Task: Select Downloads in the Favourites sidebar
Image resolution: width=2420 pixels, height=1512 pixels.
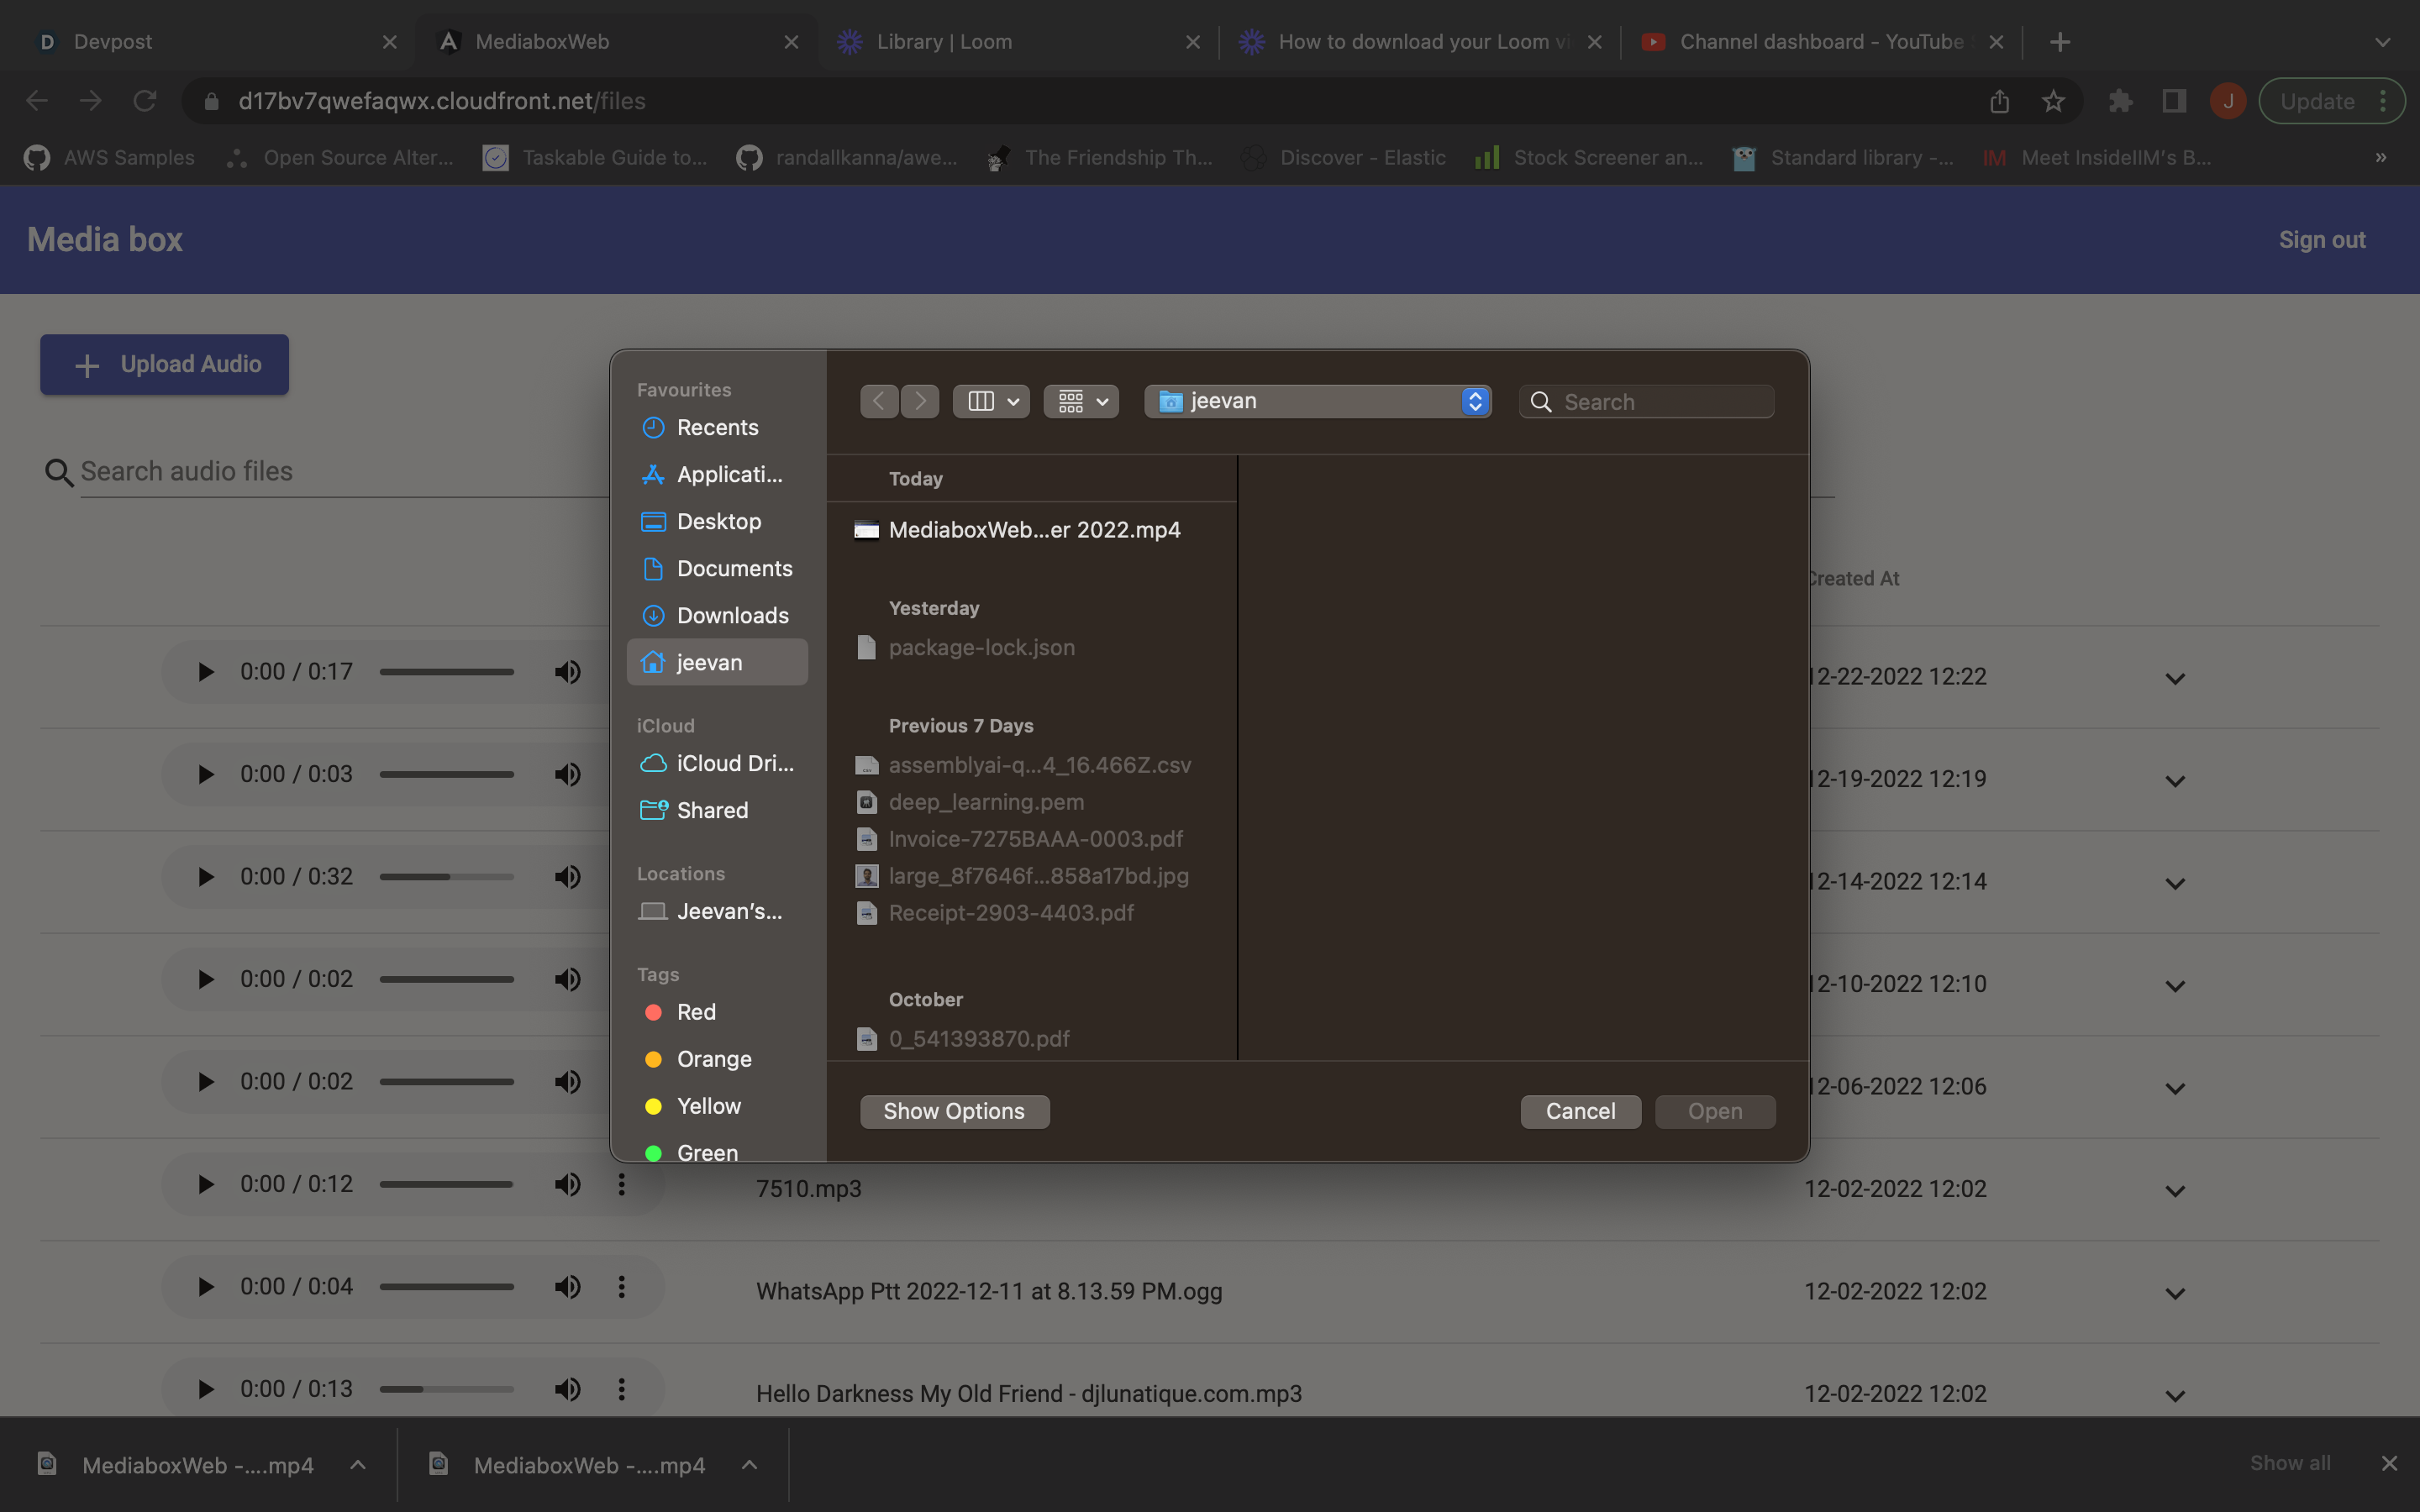Action: 731,615
